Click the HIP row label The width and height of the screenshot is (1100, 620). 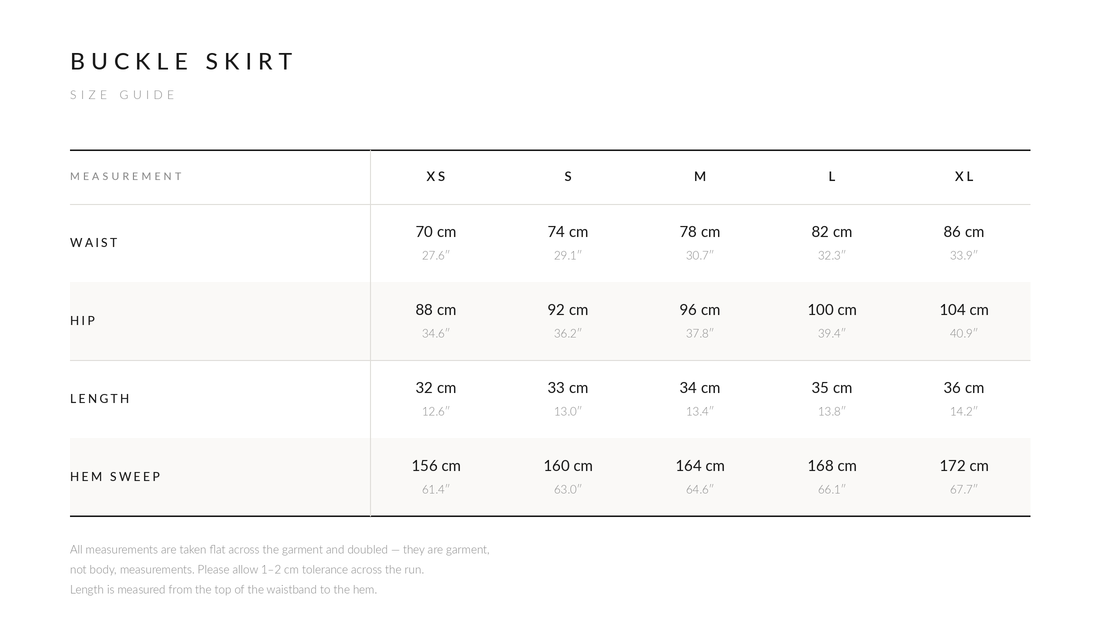(83, 321)
